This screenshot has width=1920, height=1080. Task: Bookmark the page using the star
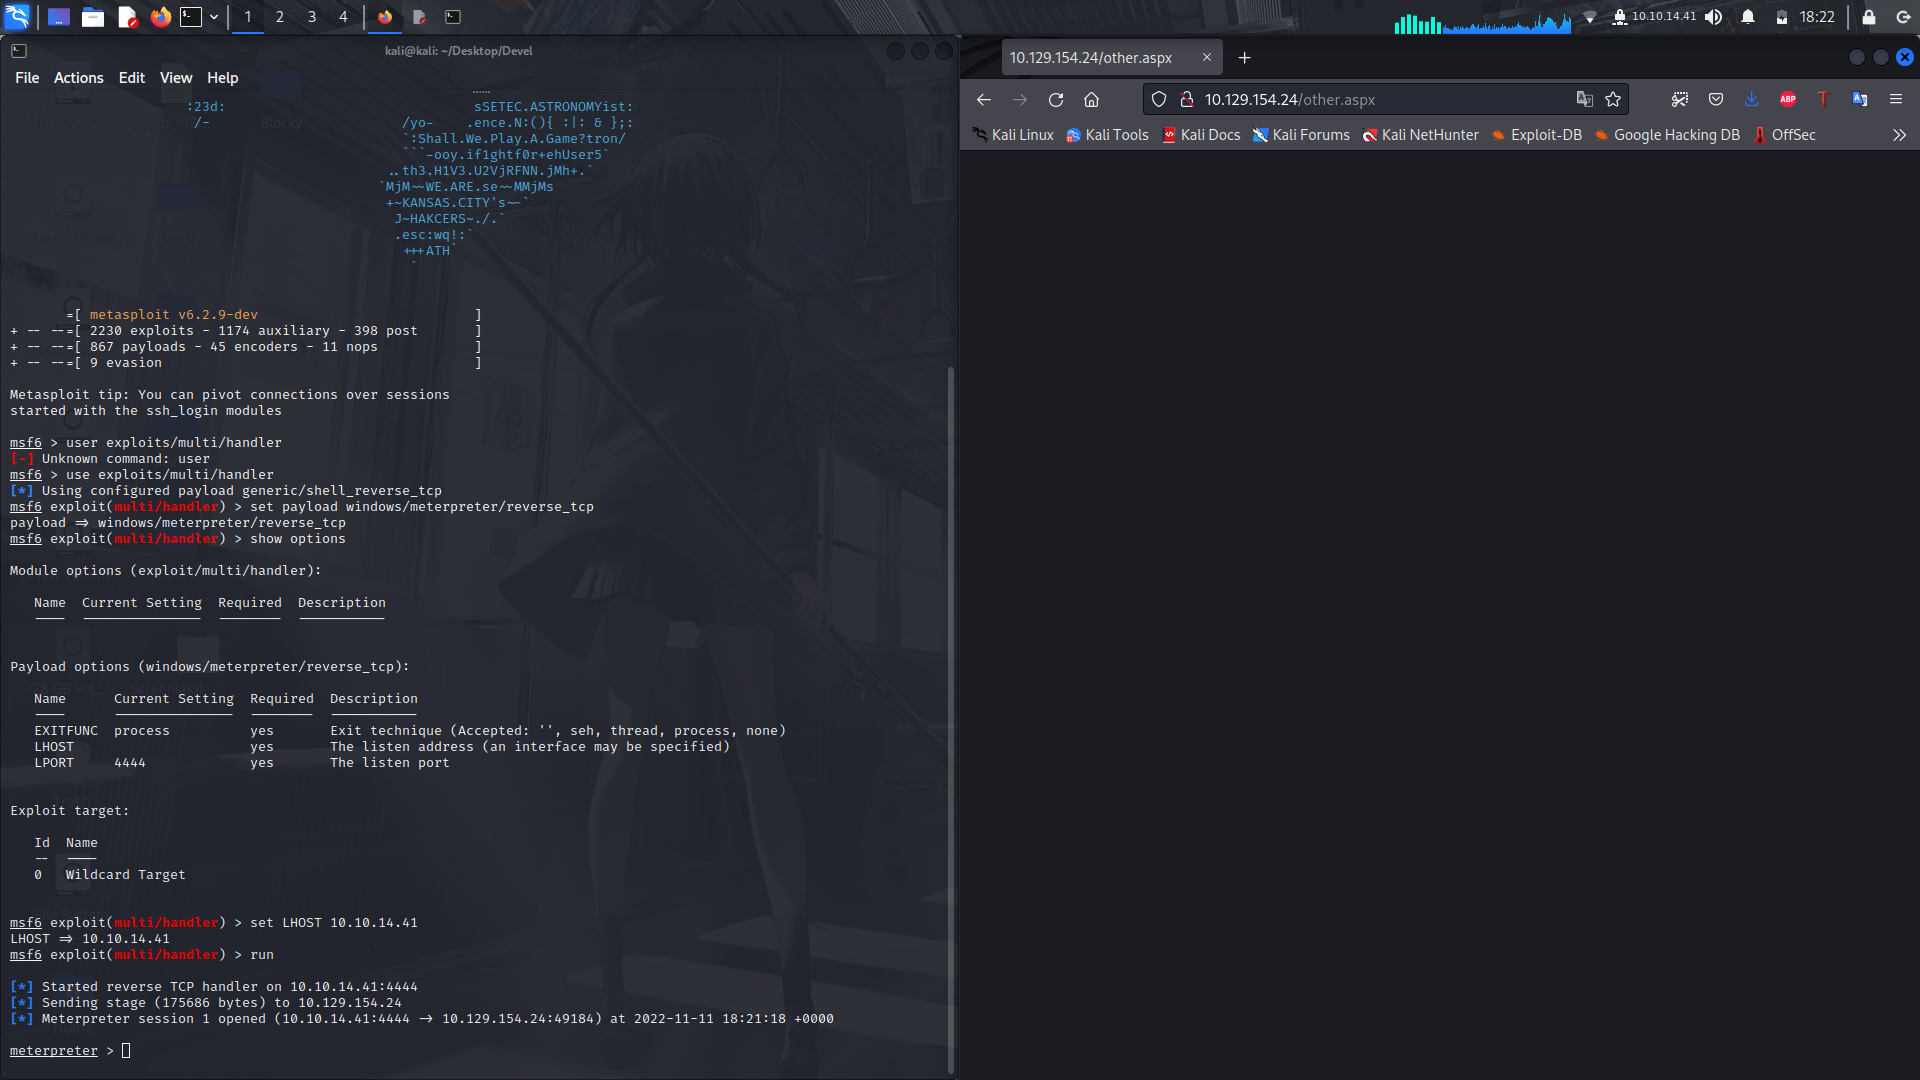tap(1613, 99)
